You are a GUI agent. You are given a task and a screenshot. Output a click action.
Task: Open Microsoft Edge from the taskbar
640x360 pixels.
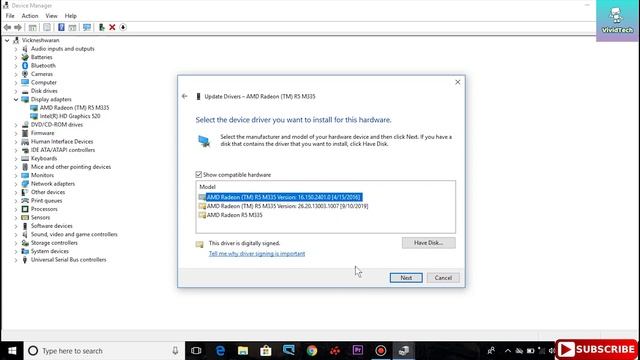coord(220,351)
